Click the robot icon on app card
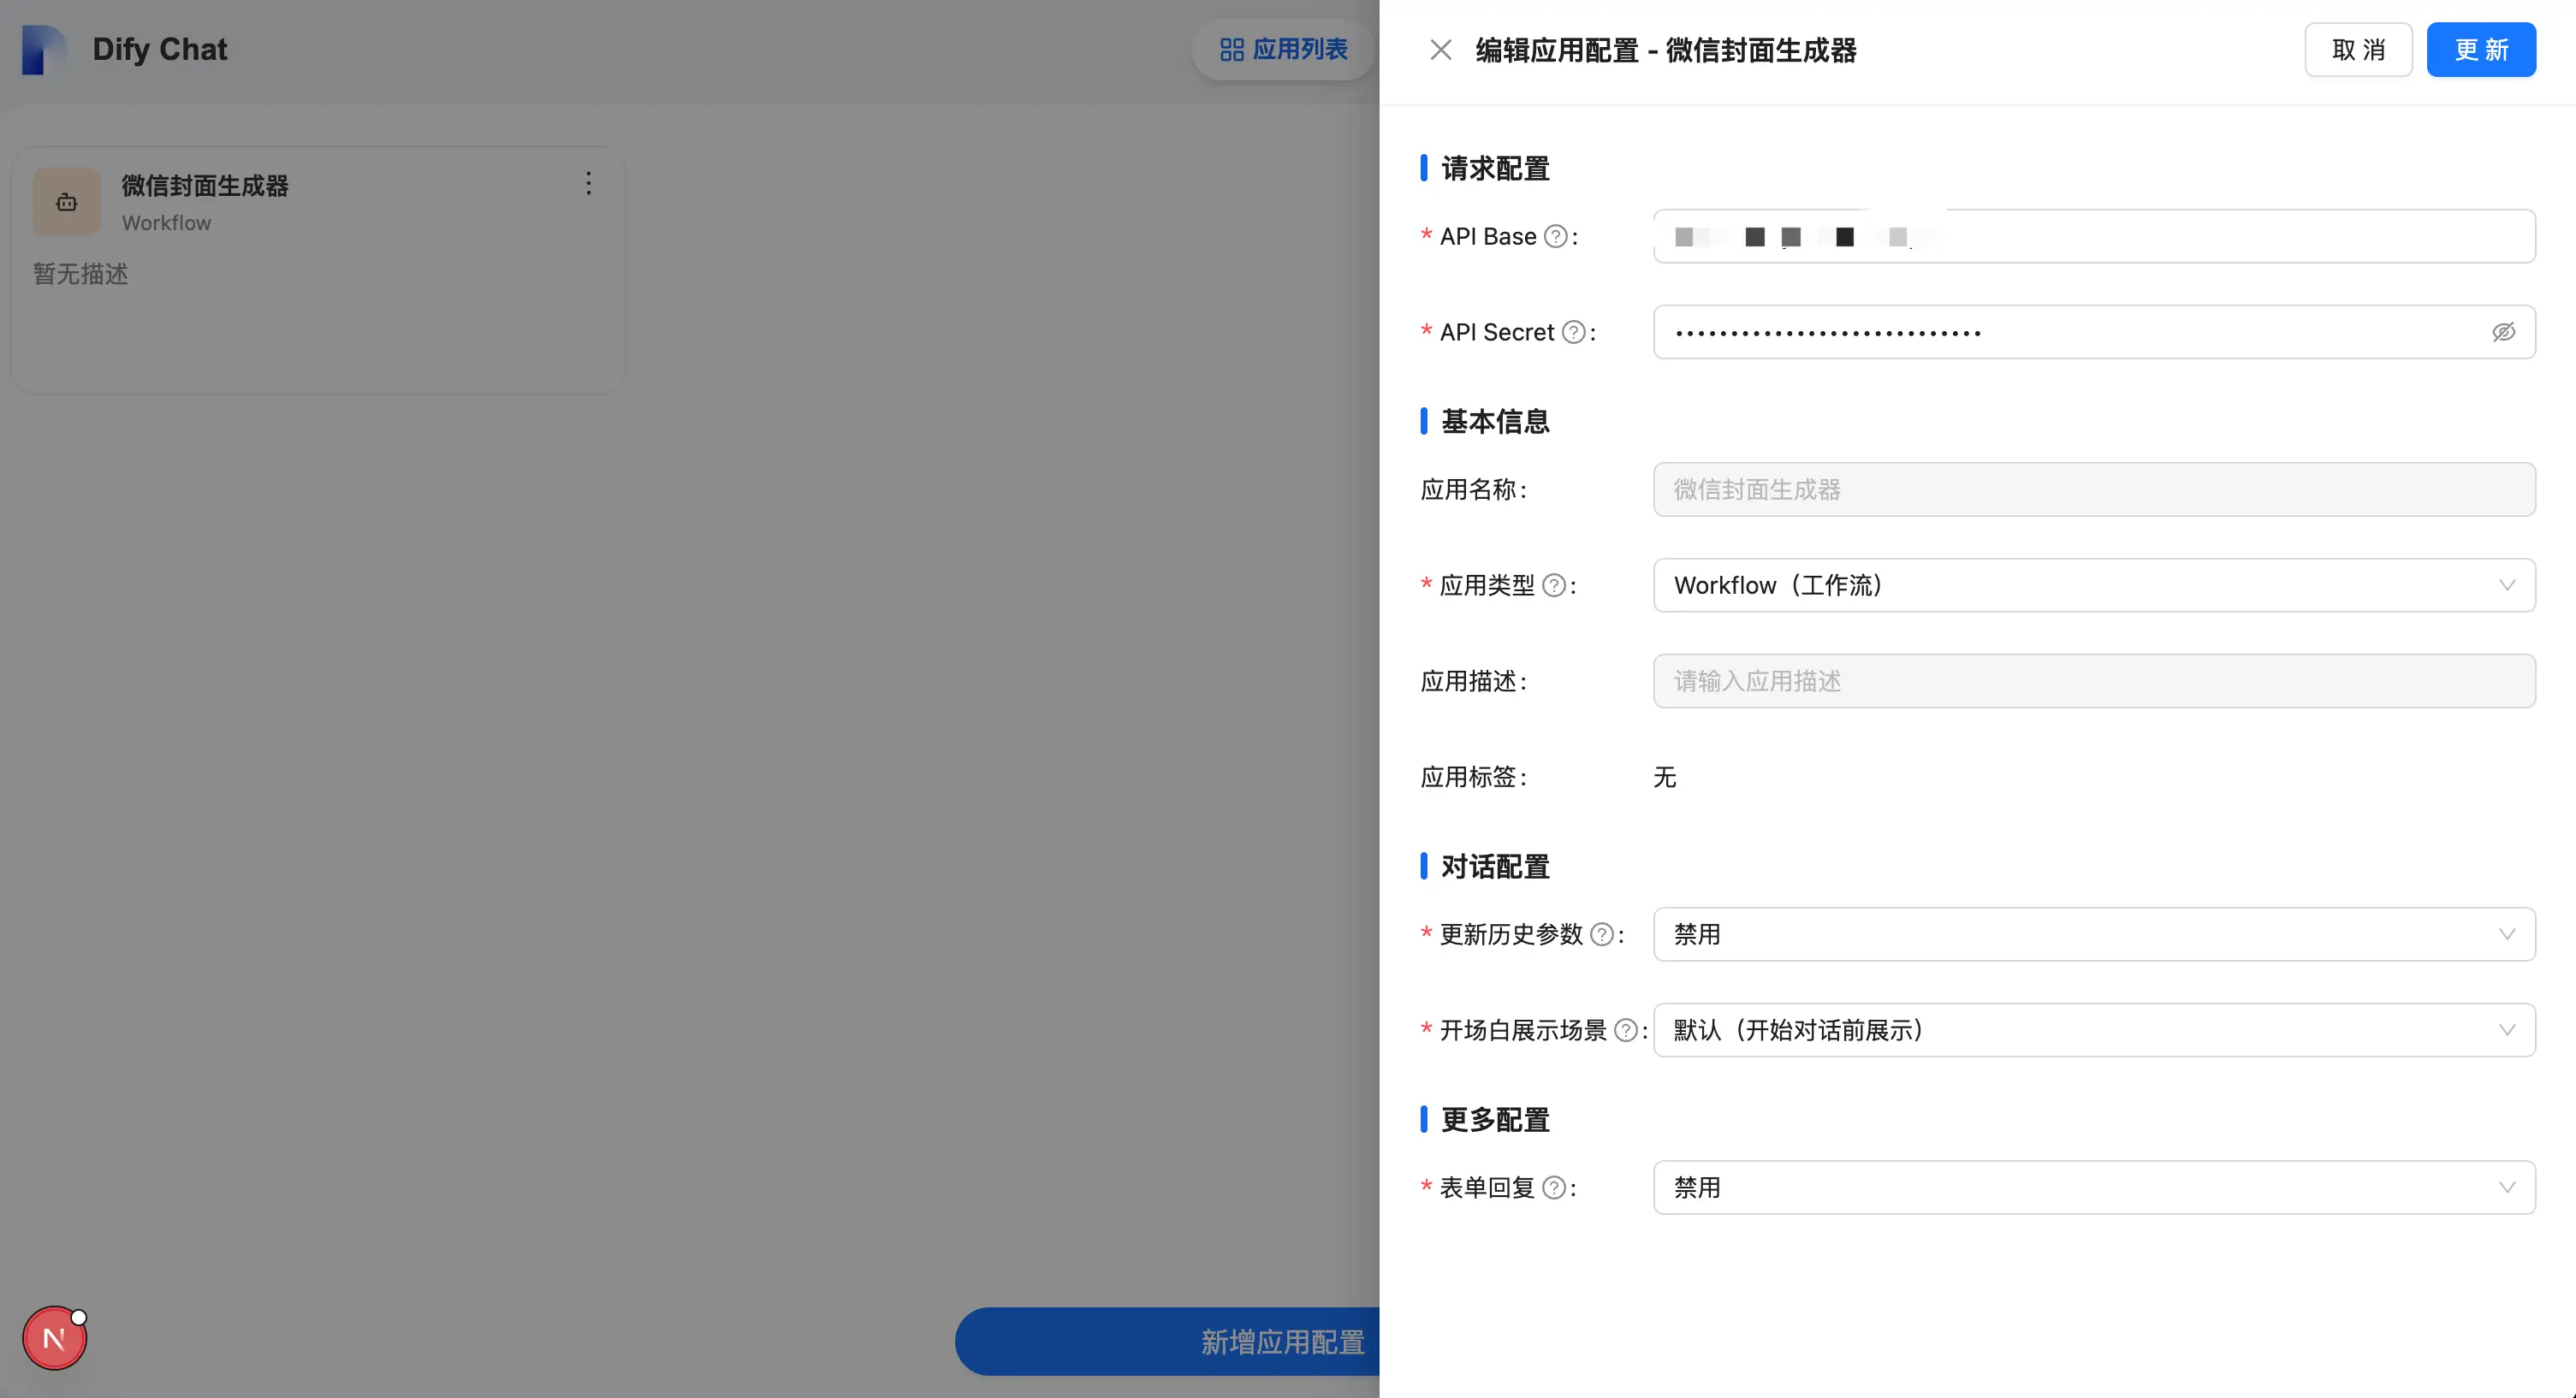 click(x=67, y=202)
